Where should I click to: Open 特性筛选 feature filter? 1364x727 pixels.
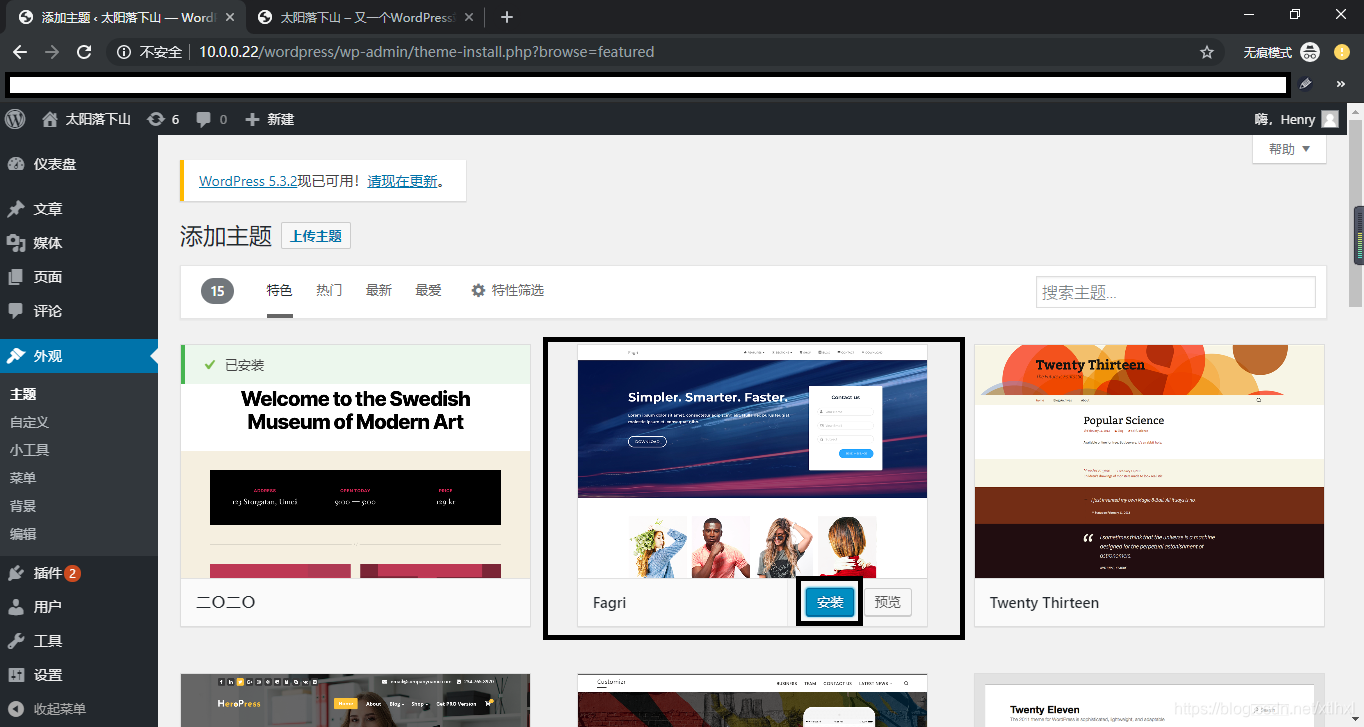coord(507,290)
